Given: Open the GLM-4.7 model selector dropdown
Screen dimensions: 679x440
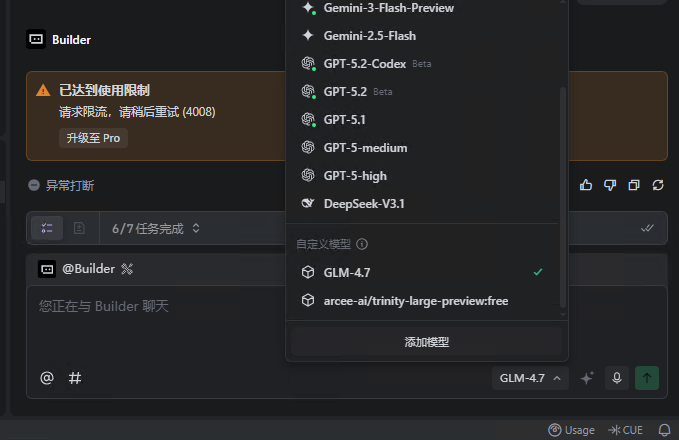Looking at the screenshot, I should [530, 378].
